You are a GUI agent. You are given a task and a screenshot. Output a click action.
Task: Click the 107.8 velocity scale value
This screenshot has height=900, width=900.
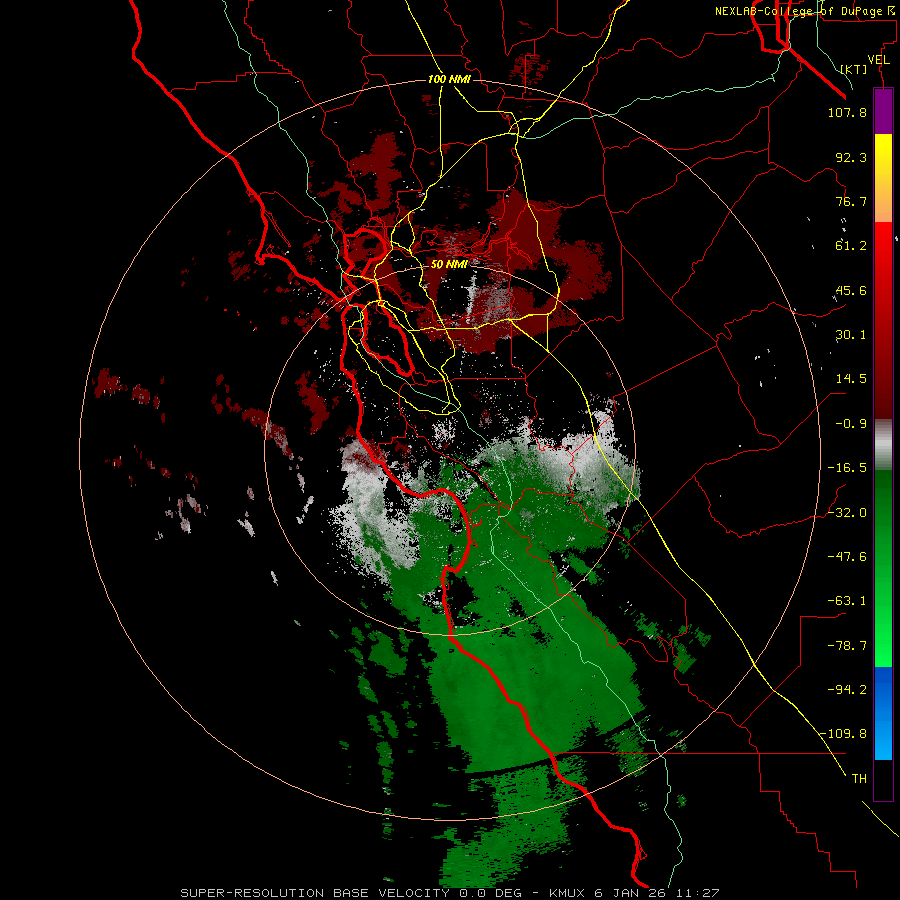point(847,112)
